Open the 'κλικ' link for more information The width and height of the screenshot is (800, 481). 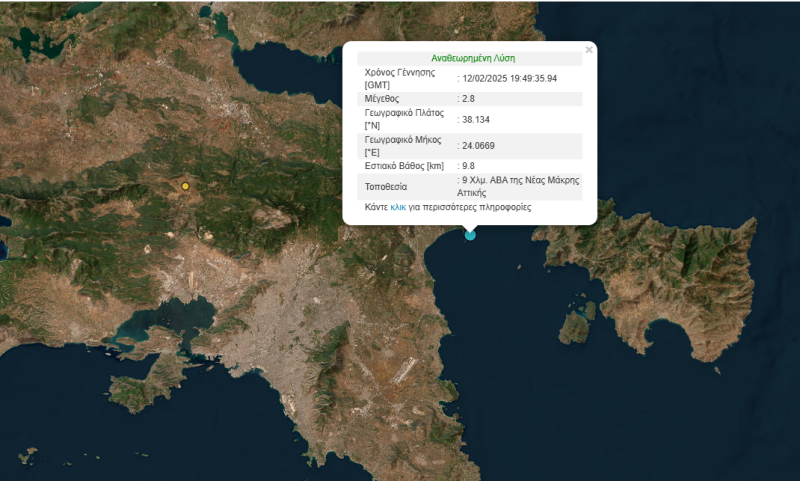[x=398, y=207]
